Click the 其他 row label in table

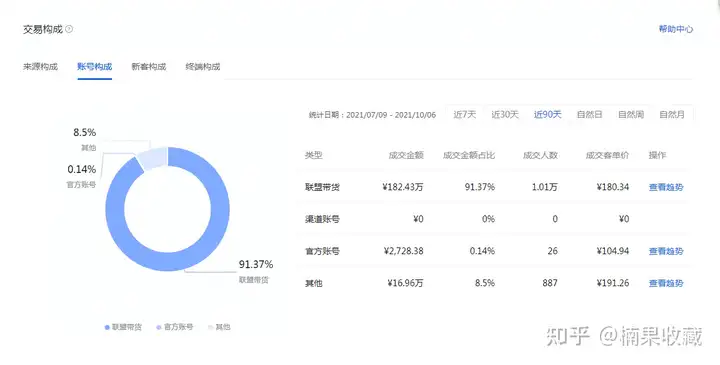(314, 283)
